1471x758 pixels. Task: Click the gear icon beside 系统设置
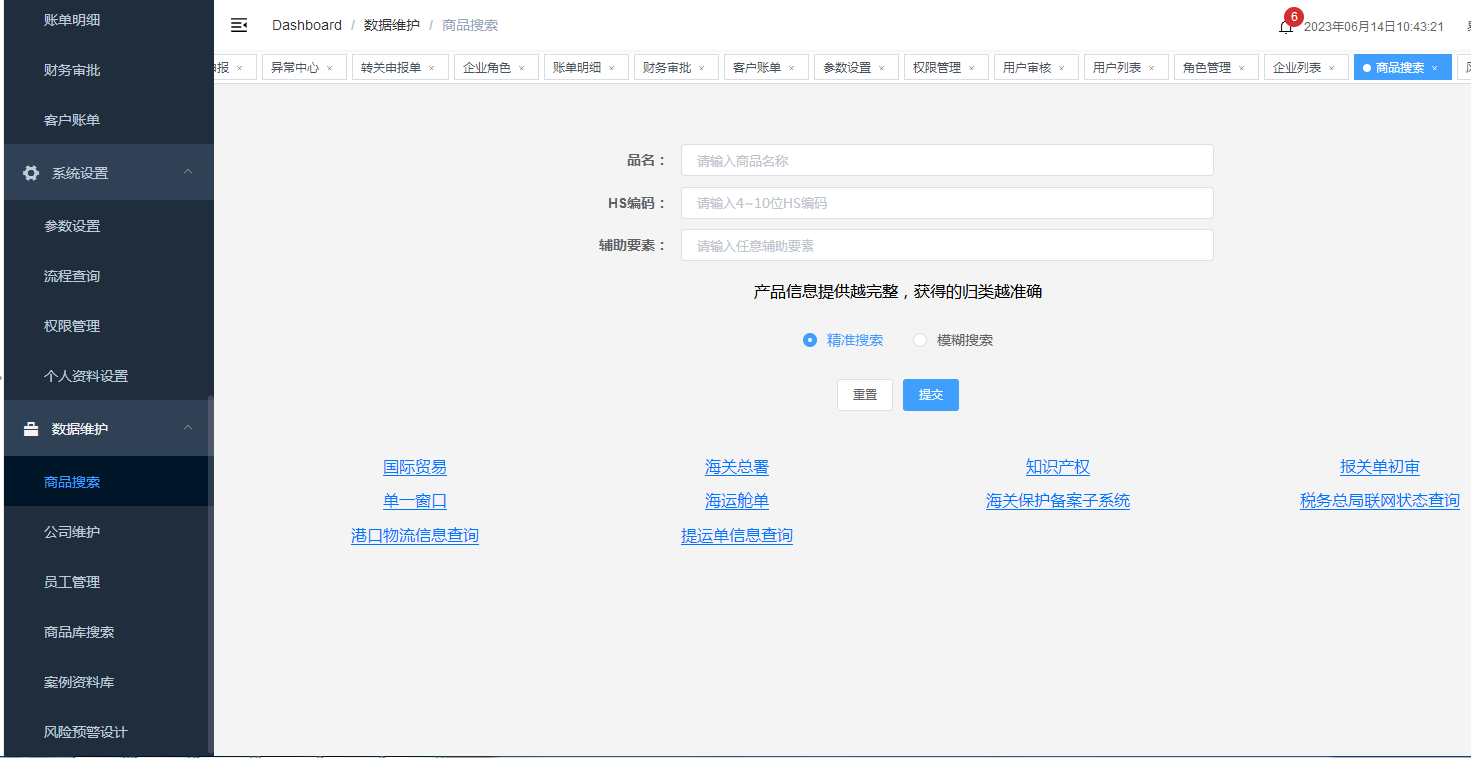(31, 173)
